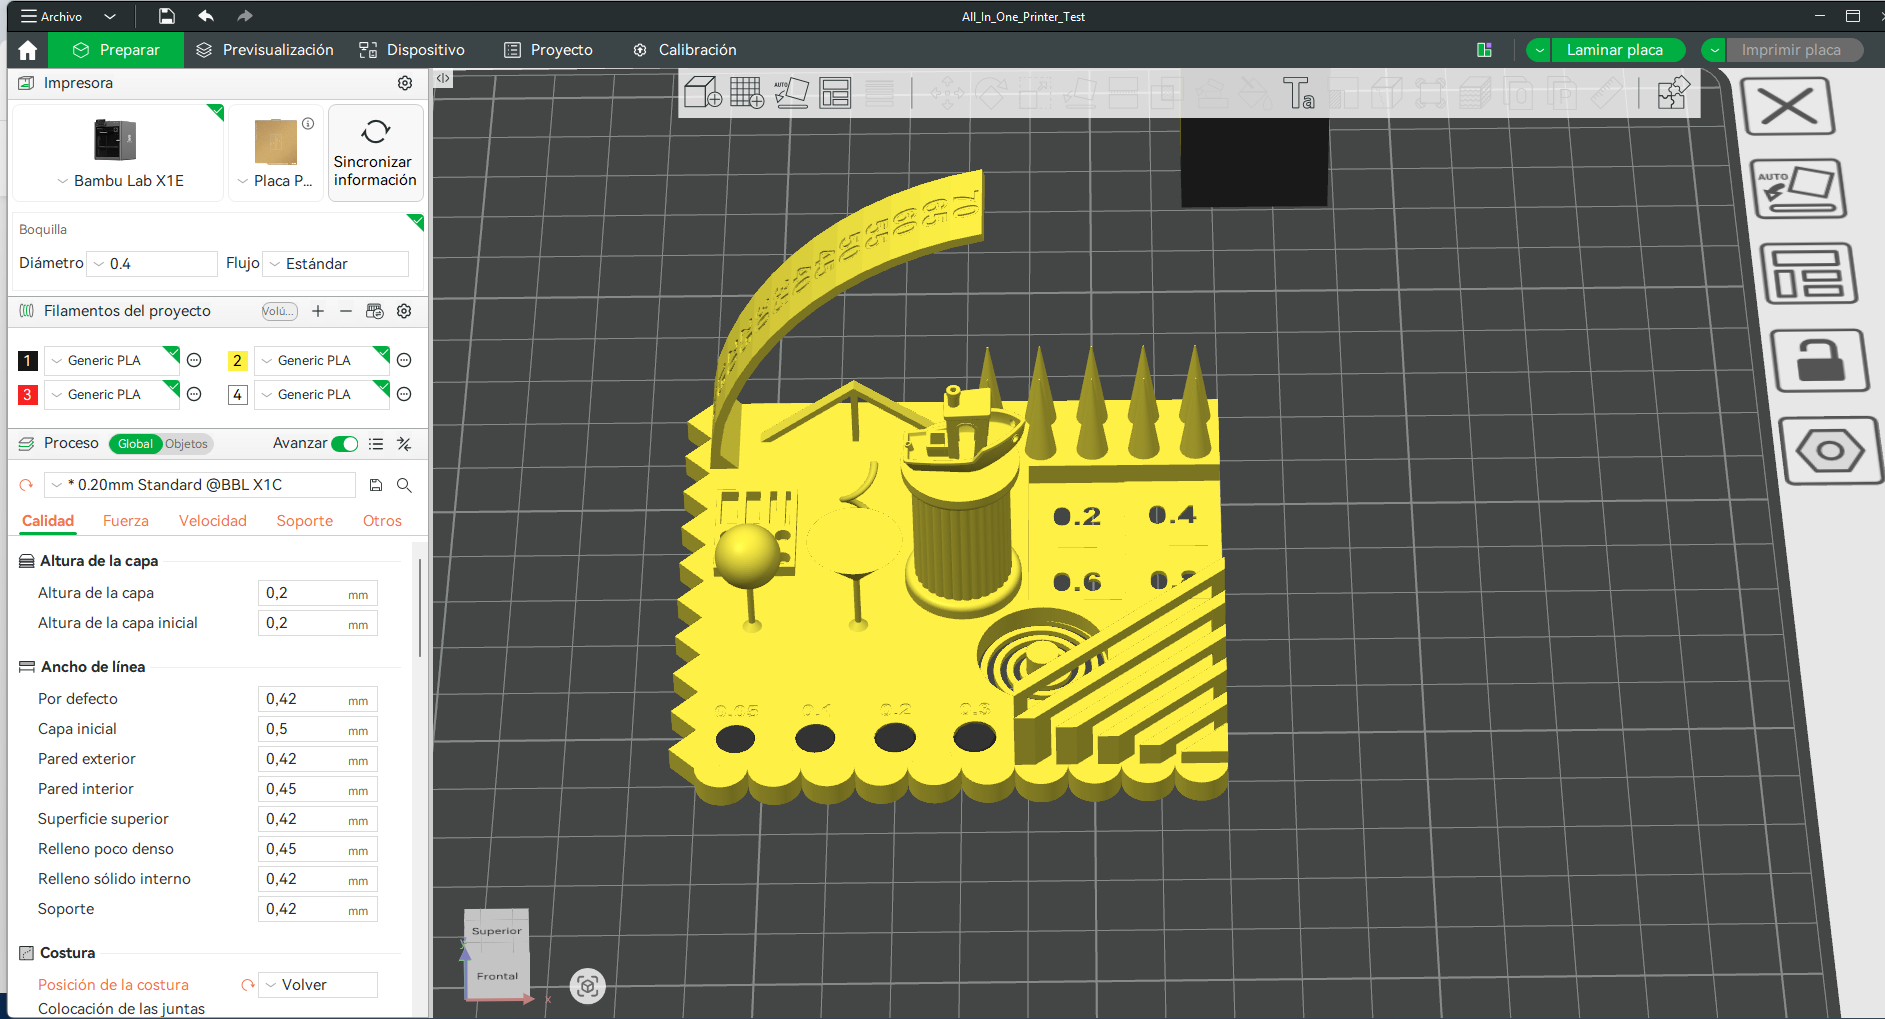
Task: Open Impresora settings gear icon
Action: [x=405, y=83]
